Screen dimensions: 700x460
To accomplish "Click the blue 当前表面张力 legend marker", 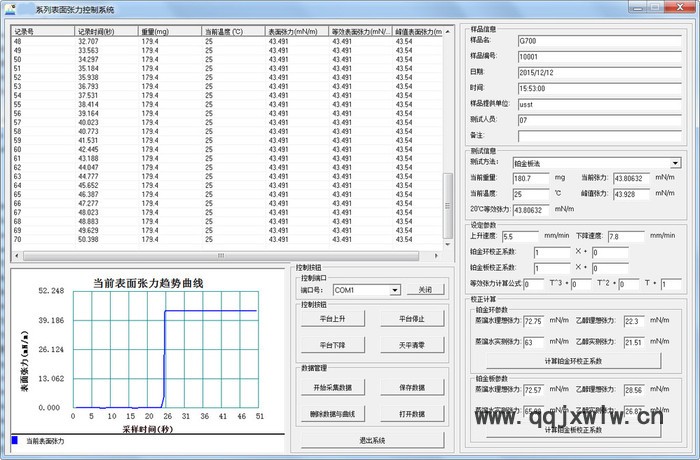I will click(14, 440).
